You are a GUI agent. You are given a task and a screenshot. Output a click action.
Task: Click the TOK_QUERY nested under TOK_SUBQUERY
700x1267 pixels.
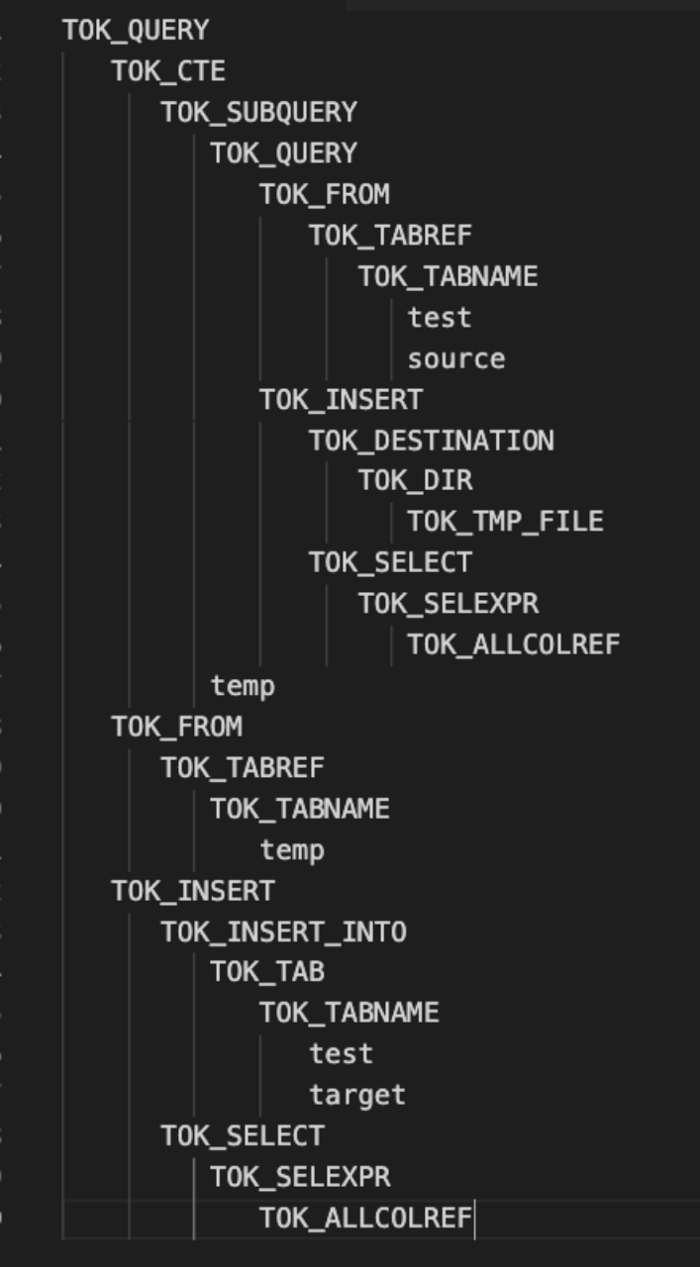coord(283,153)
